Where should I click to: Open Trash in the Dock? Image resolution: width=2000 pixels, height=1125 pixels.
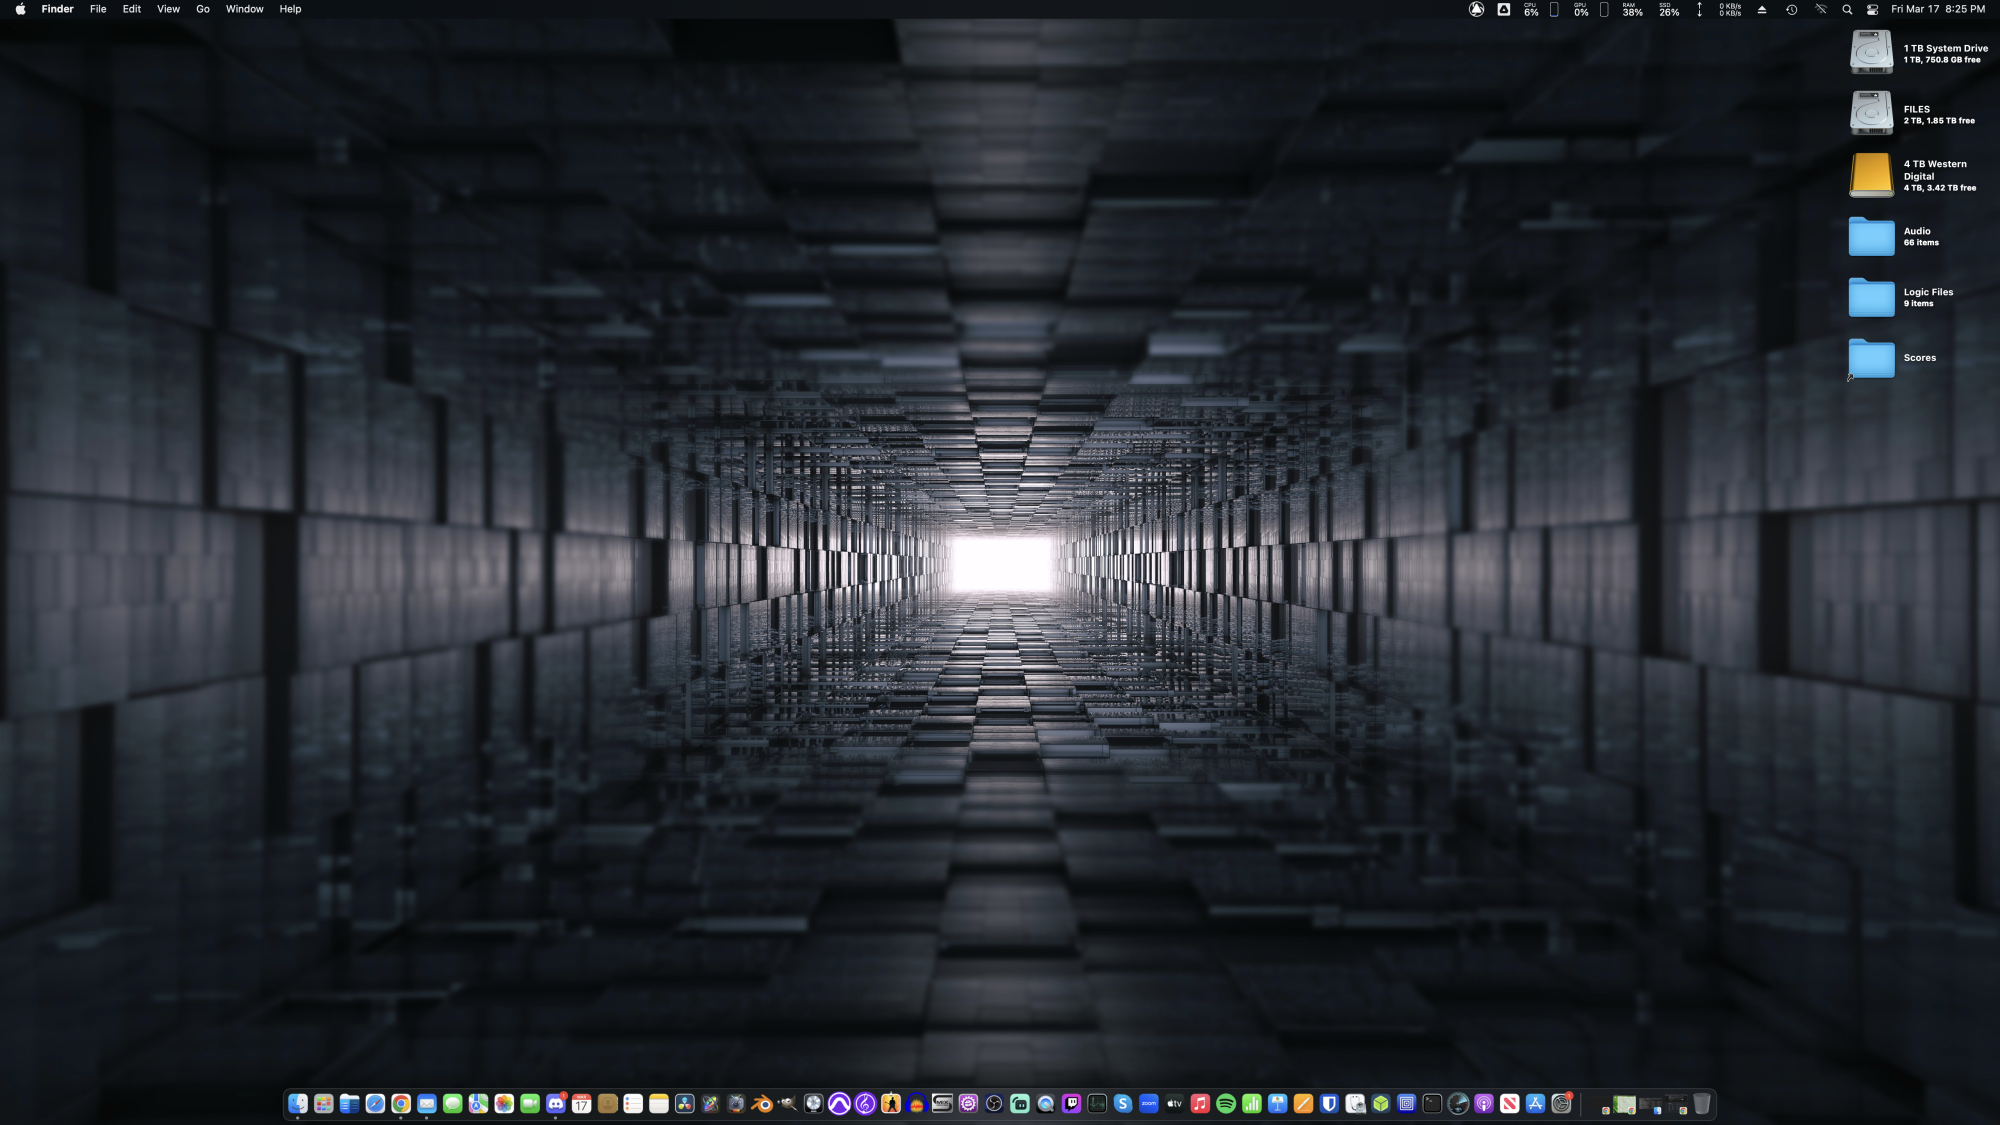[x=1701, y=1104]
